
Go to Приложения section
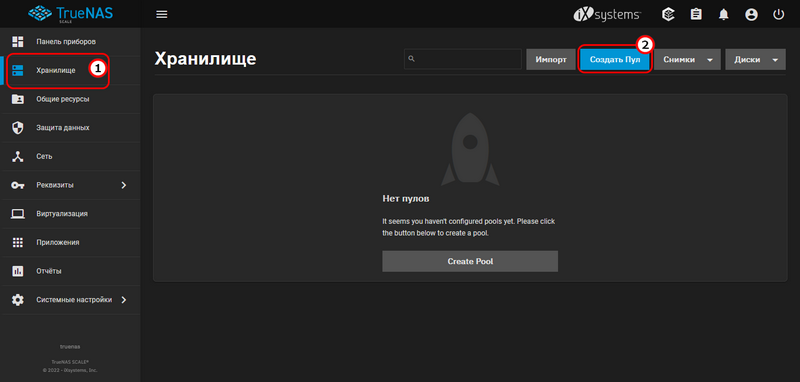coord(70,242)
